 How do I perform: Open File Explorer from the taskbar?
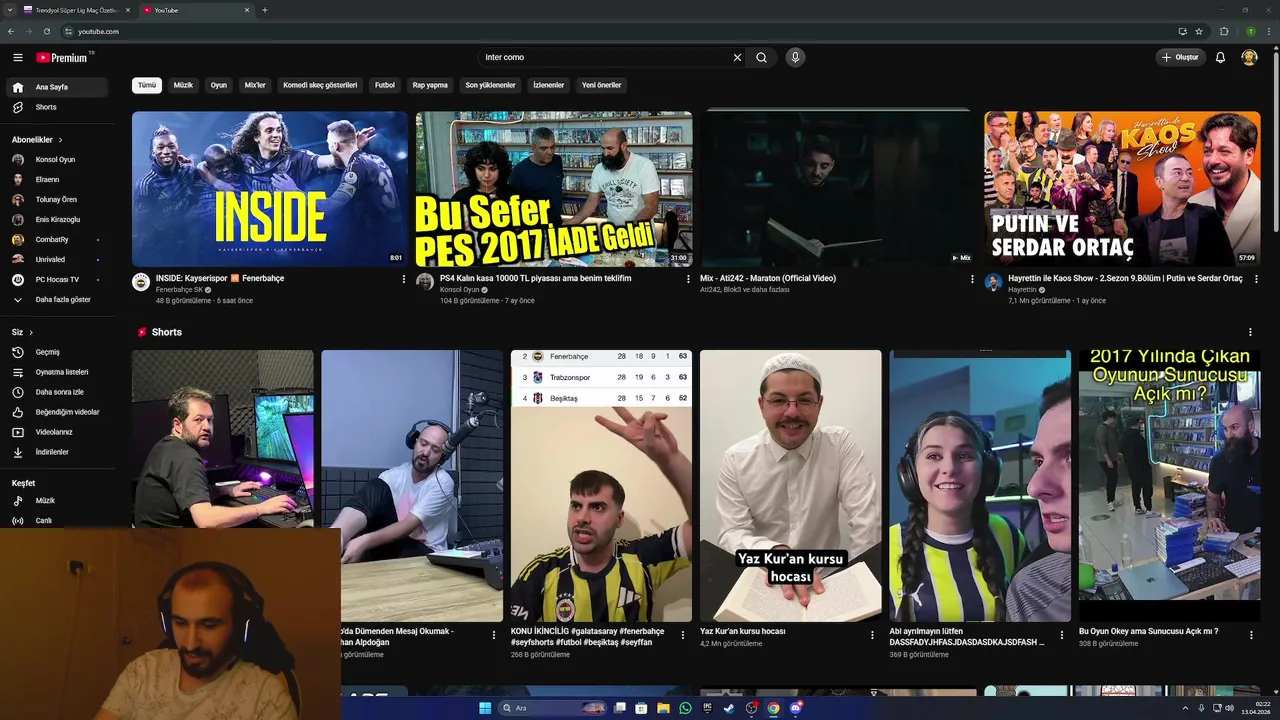[x=663, y=708]
